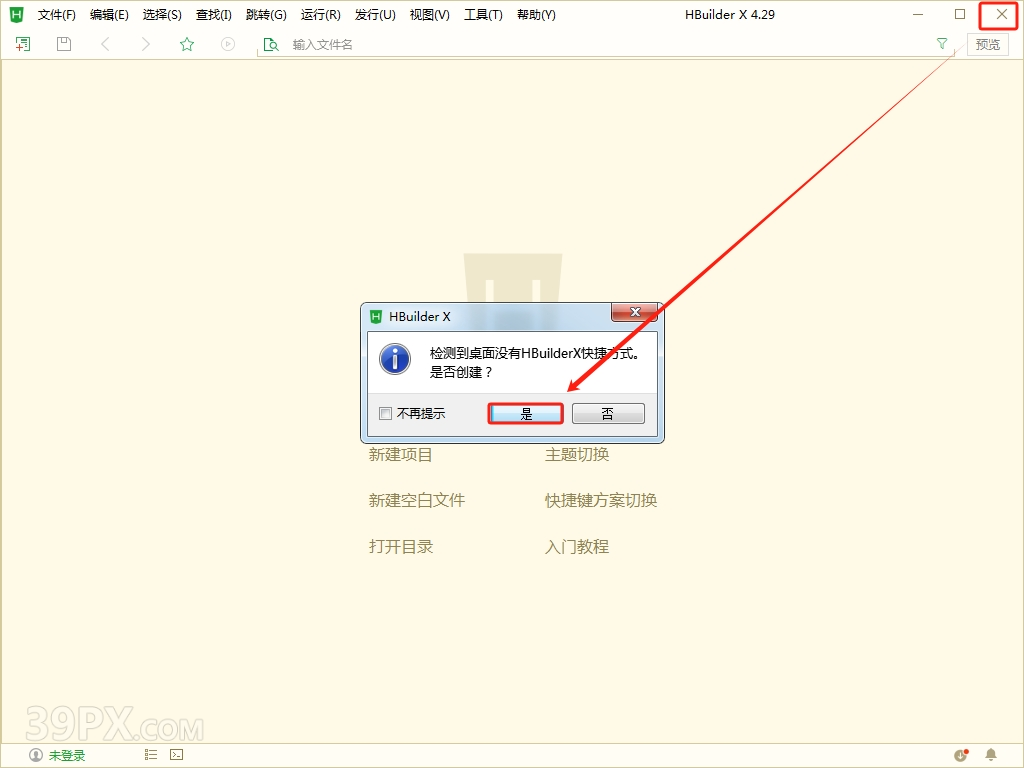This screenshot has width=1024, height=768.
Task: Minimize the HBuilder X window
Action: (x=918, y=14)
